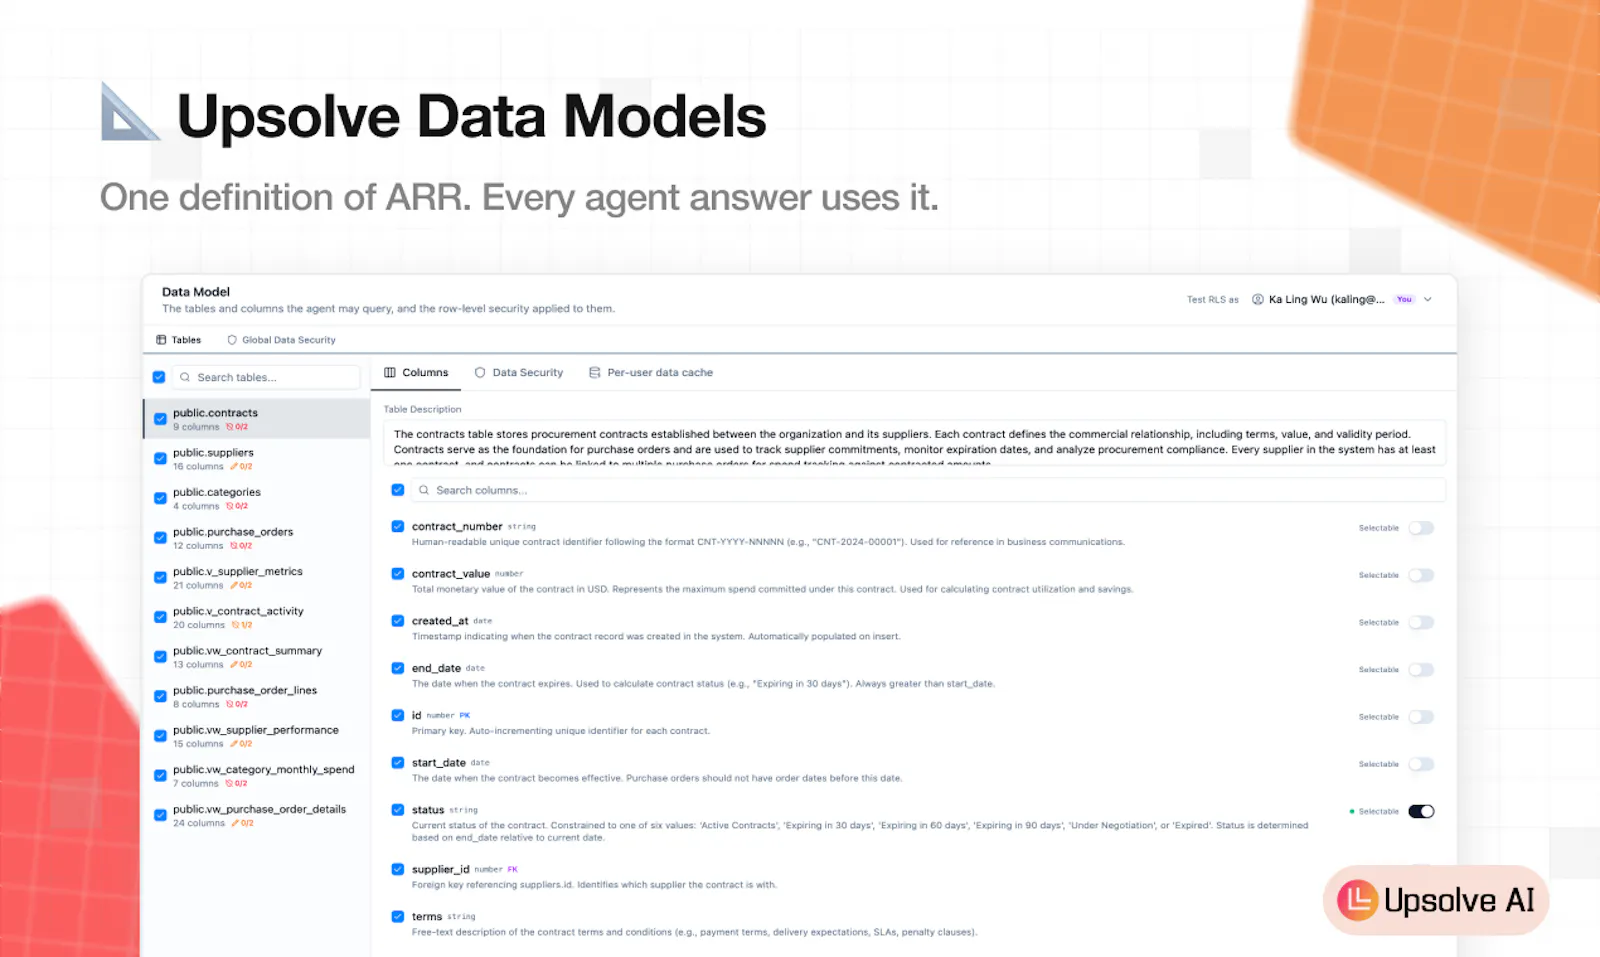Click the Search columns input field
This screenshot has width=1600, height=957.
928,490
